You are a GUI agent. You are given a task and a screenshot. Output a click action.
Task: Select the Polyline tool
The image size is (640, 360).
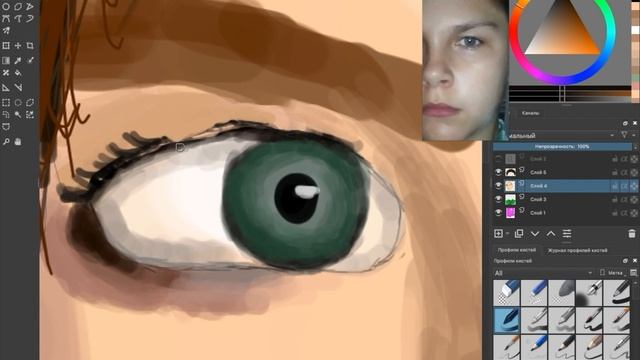click(x=30, y=6)
